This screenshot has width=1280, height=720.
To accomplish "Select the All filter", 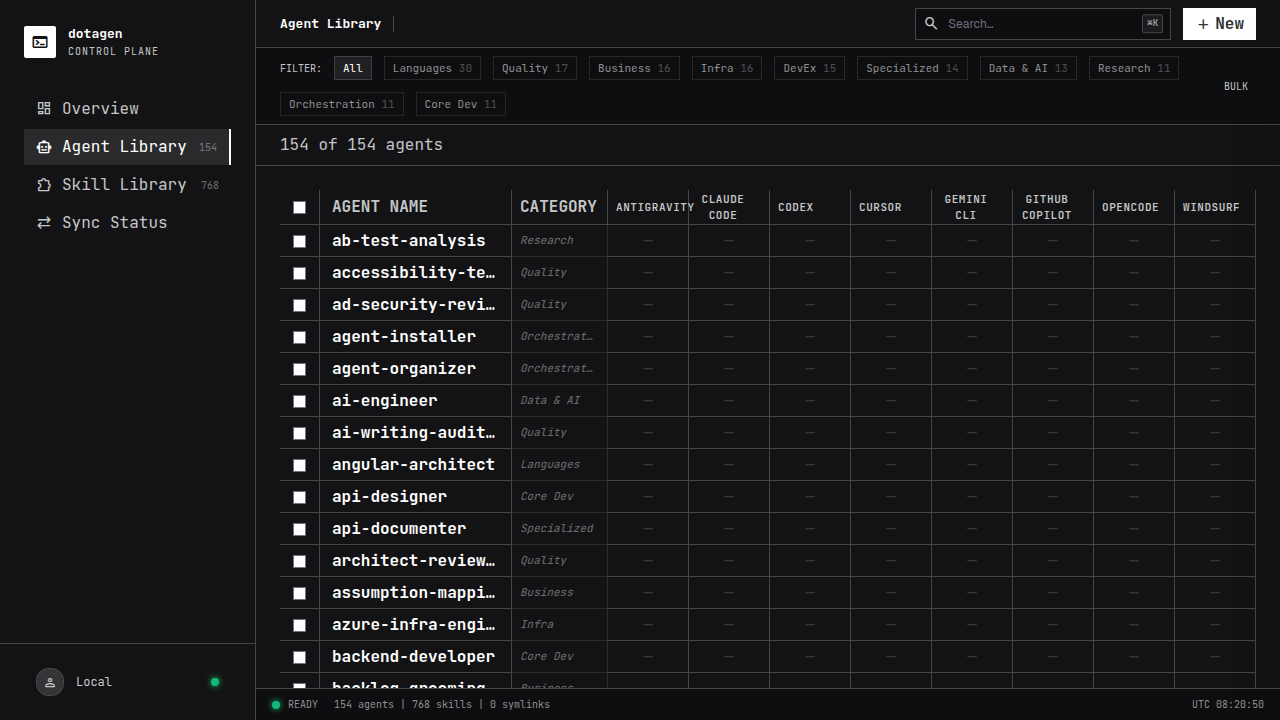I will tap(353, 68).
